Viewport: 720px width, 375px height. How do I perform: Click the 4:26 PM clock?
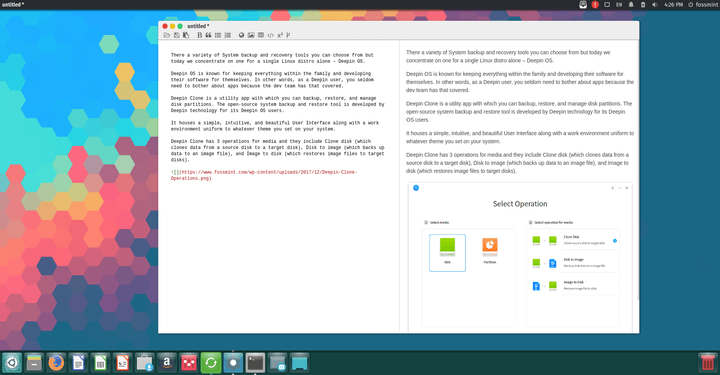tap(673, 5)
